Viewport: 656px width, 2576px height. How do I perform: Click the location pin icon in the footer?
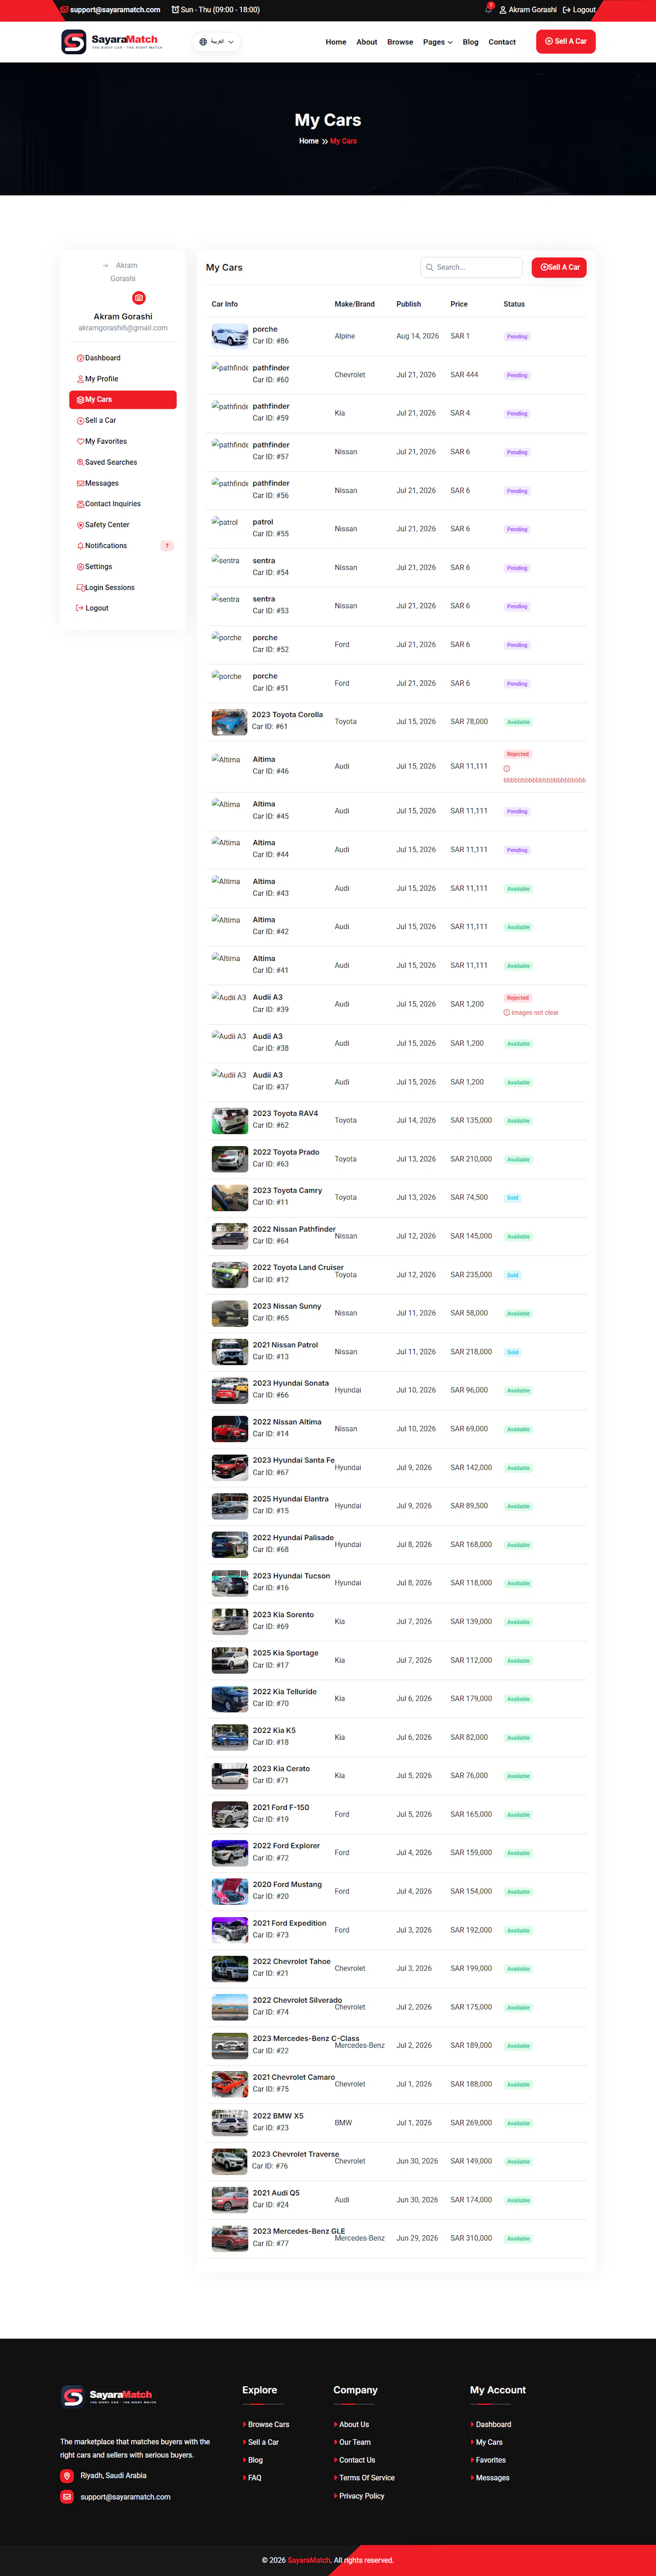(x=67, y=2476)
